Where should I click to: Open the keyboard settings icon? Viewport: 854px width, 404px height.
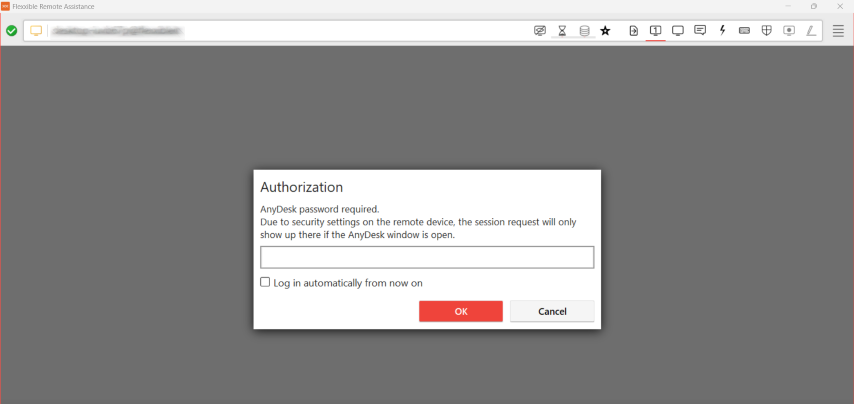click(745, 31)
